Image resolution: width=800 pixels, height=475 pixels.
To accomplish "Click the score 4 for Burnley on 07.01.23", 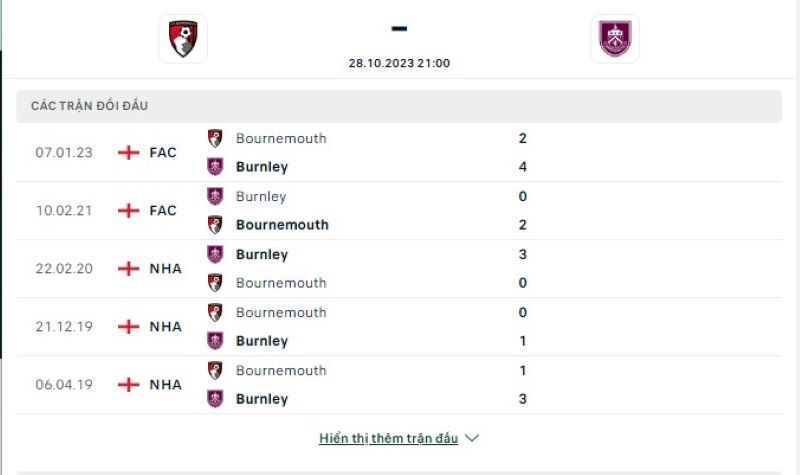I will click(x=522, y=167).
